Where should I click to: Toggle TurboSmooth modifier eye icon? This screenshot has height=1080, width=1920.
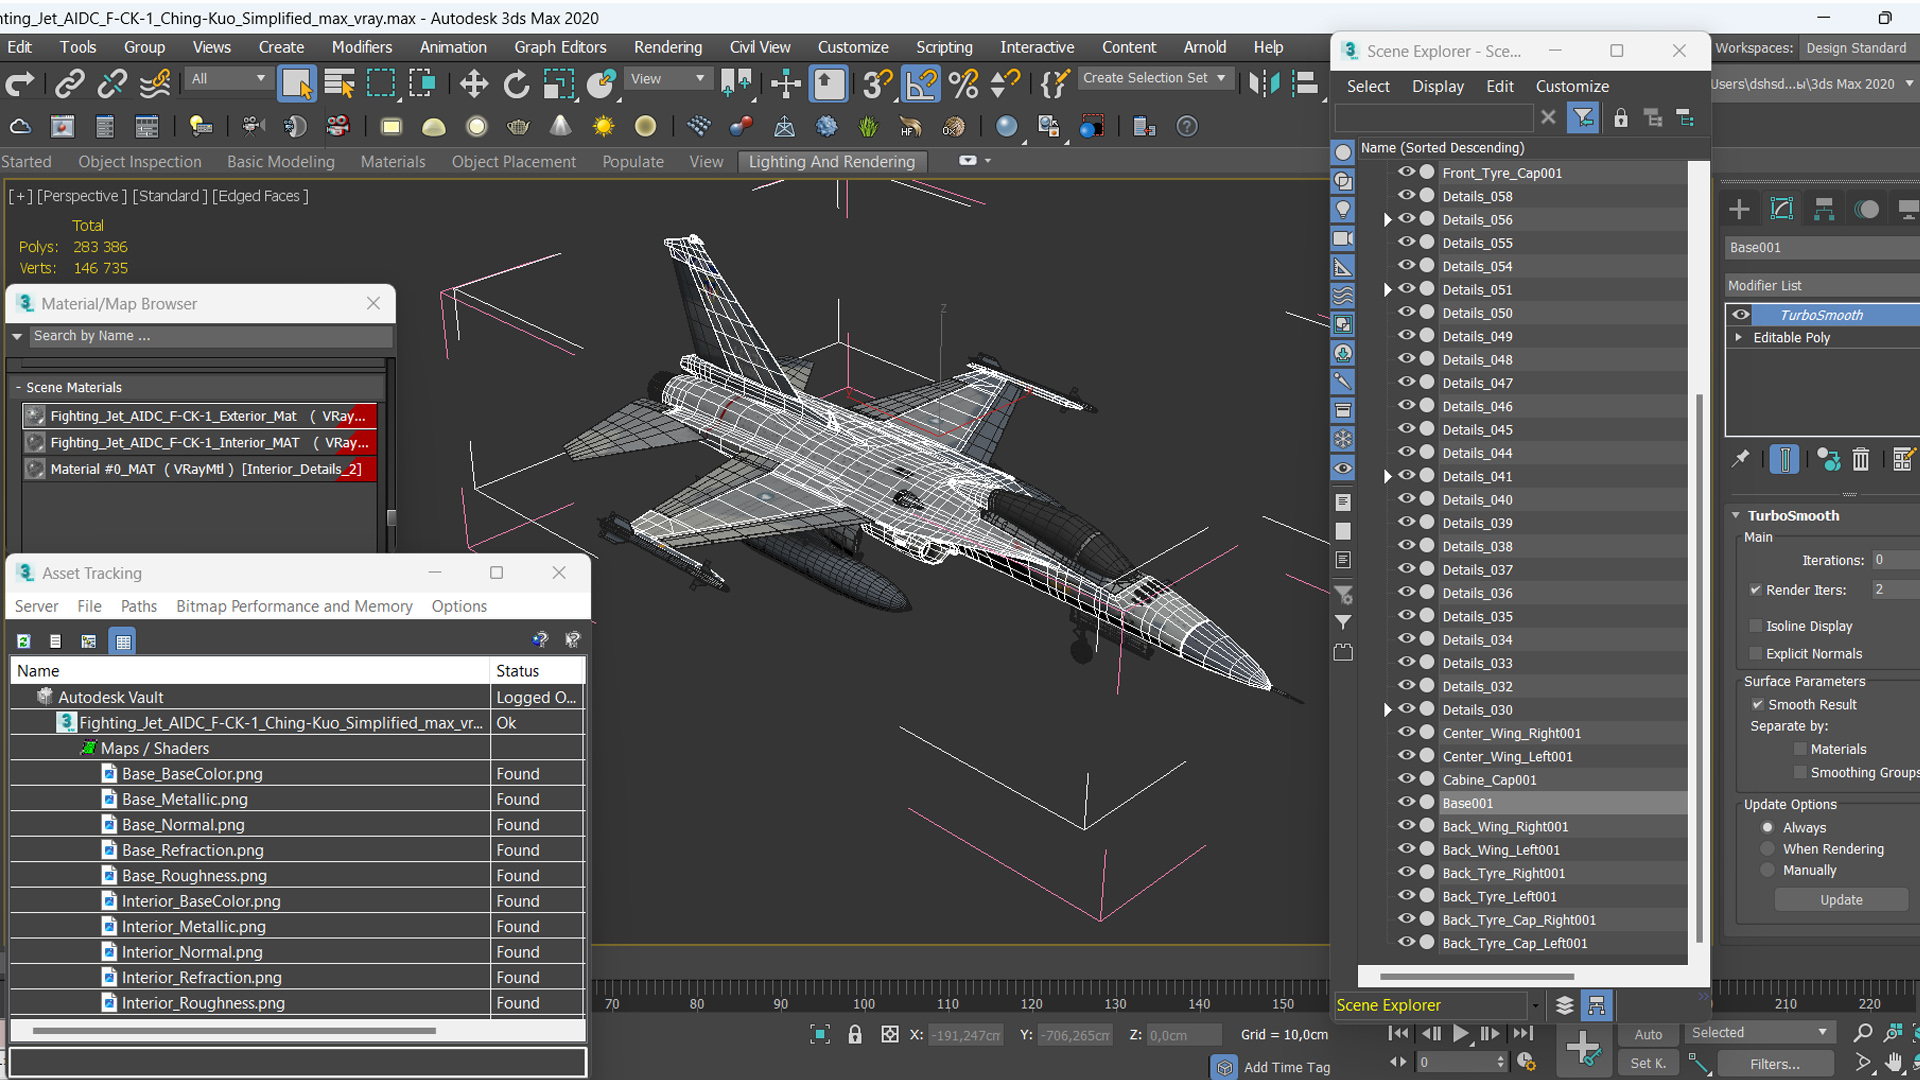[1741, 315]
